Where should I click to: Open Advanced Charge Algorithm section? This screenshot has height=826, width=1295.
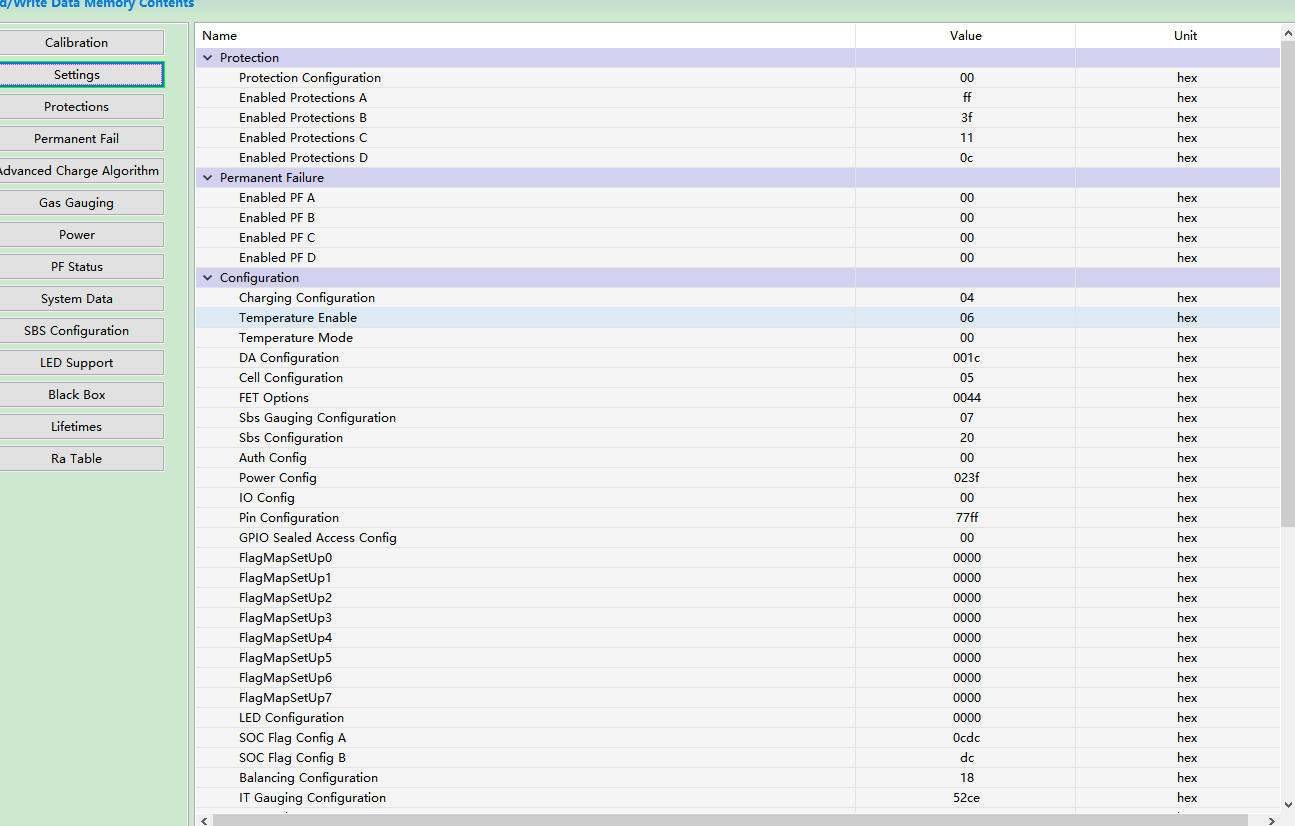coord(77,170)
